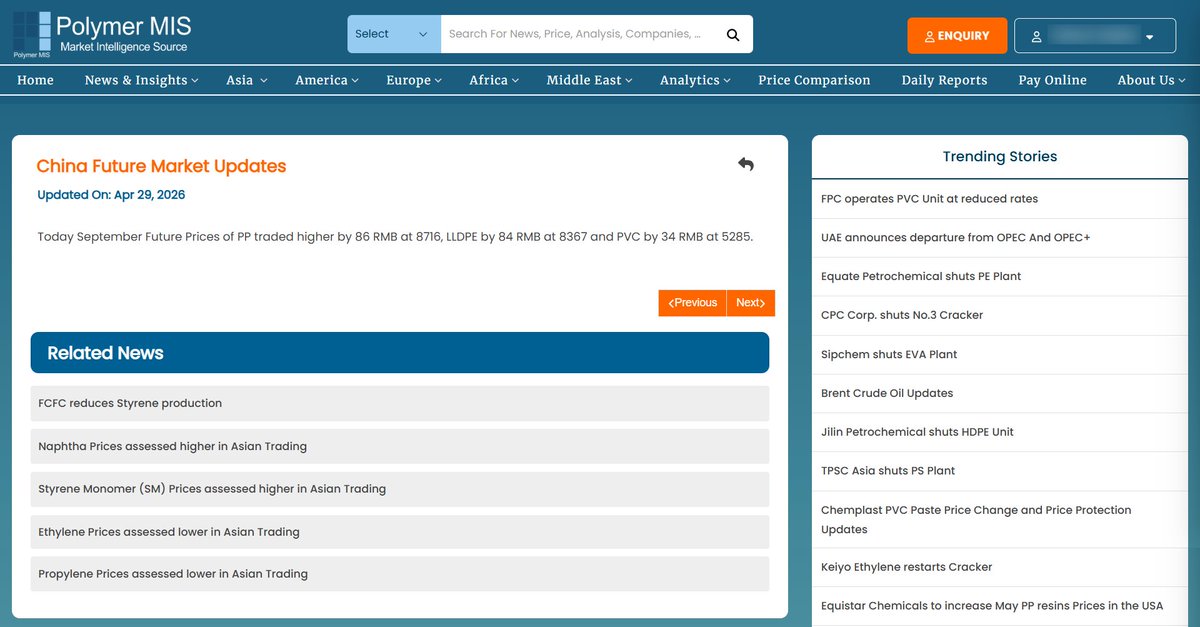The height and width of the screenshot is (627, 1200).
Task: Expand the About Us menu
Action: point(1151,80)
